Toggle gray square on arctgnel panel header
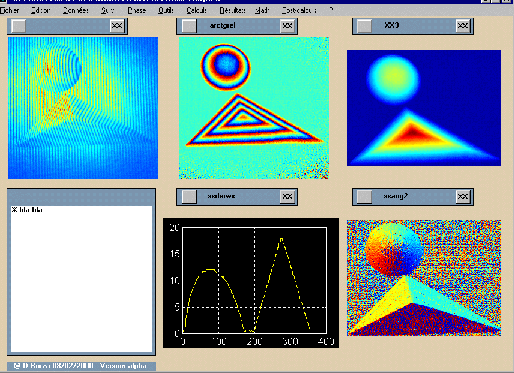This screenshot has width=514, height=373. (x=189, y=26)
